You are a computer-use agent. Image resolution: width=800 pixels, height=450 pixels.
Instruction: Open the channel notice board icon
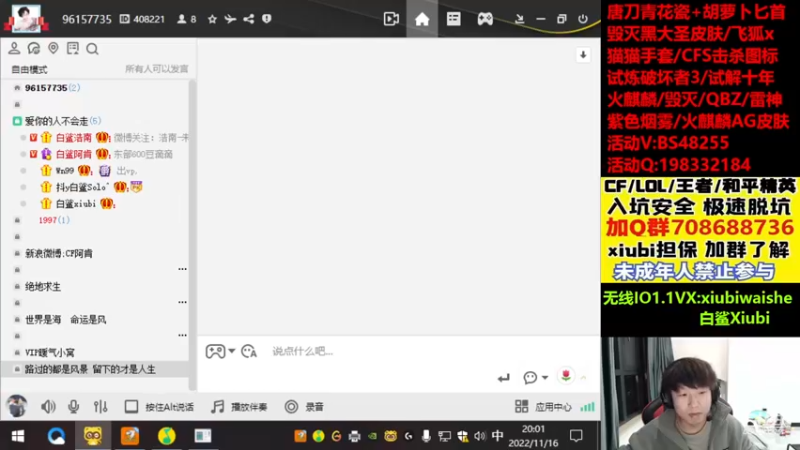72,48
